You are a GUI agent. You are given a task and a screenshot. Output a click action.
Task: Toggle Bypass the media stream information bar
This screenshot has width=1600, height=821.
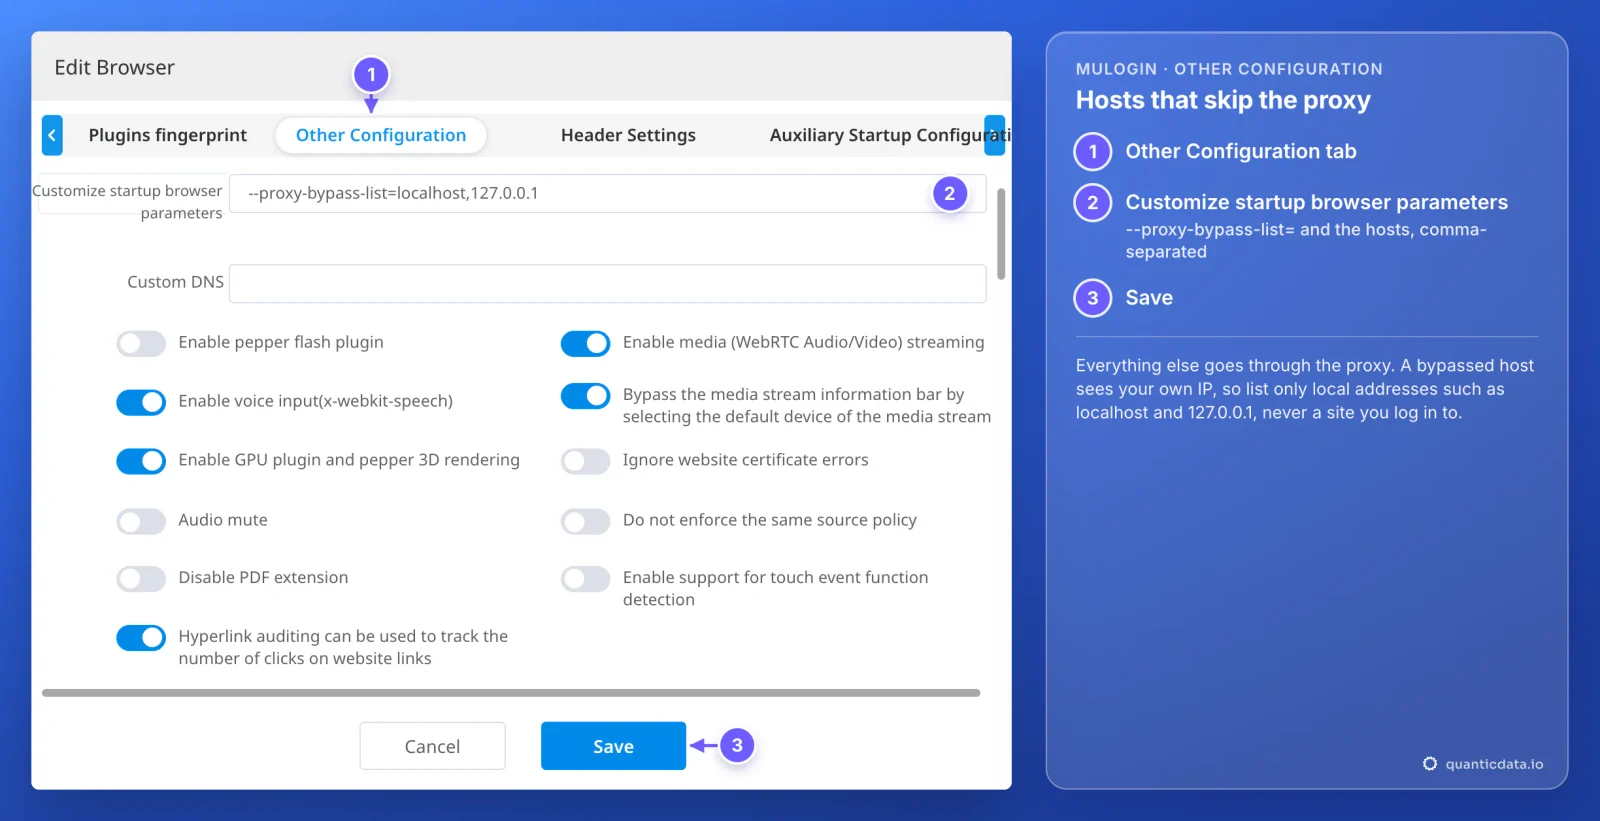pos(585,396)
